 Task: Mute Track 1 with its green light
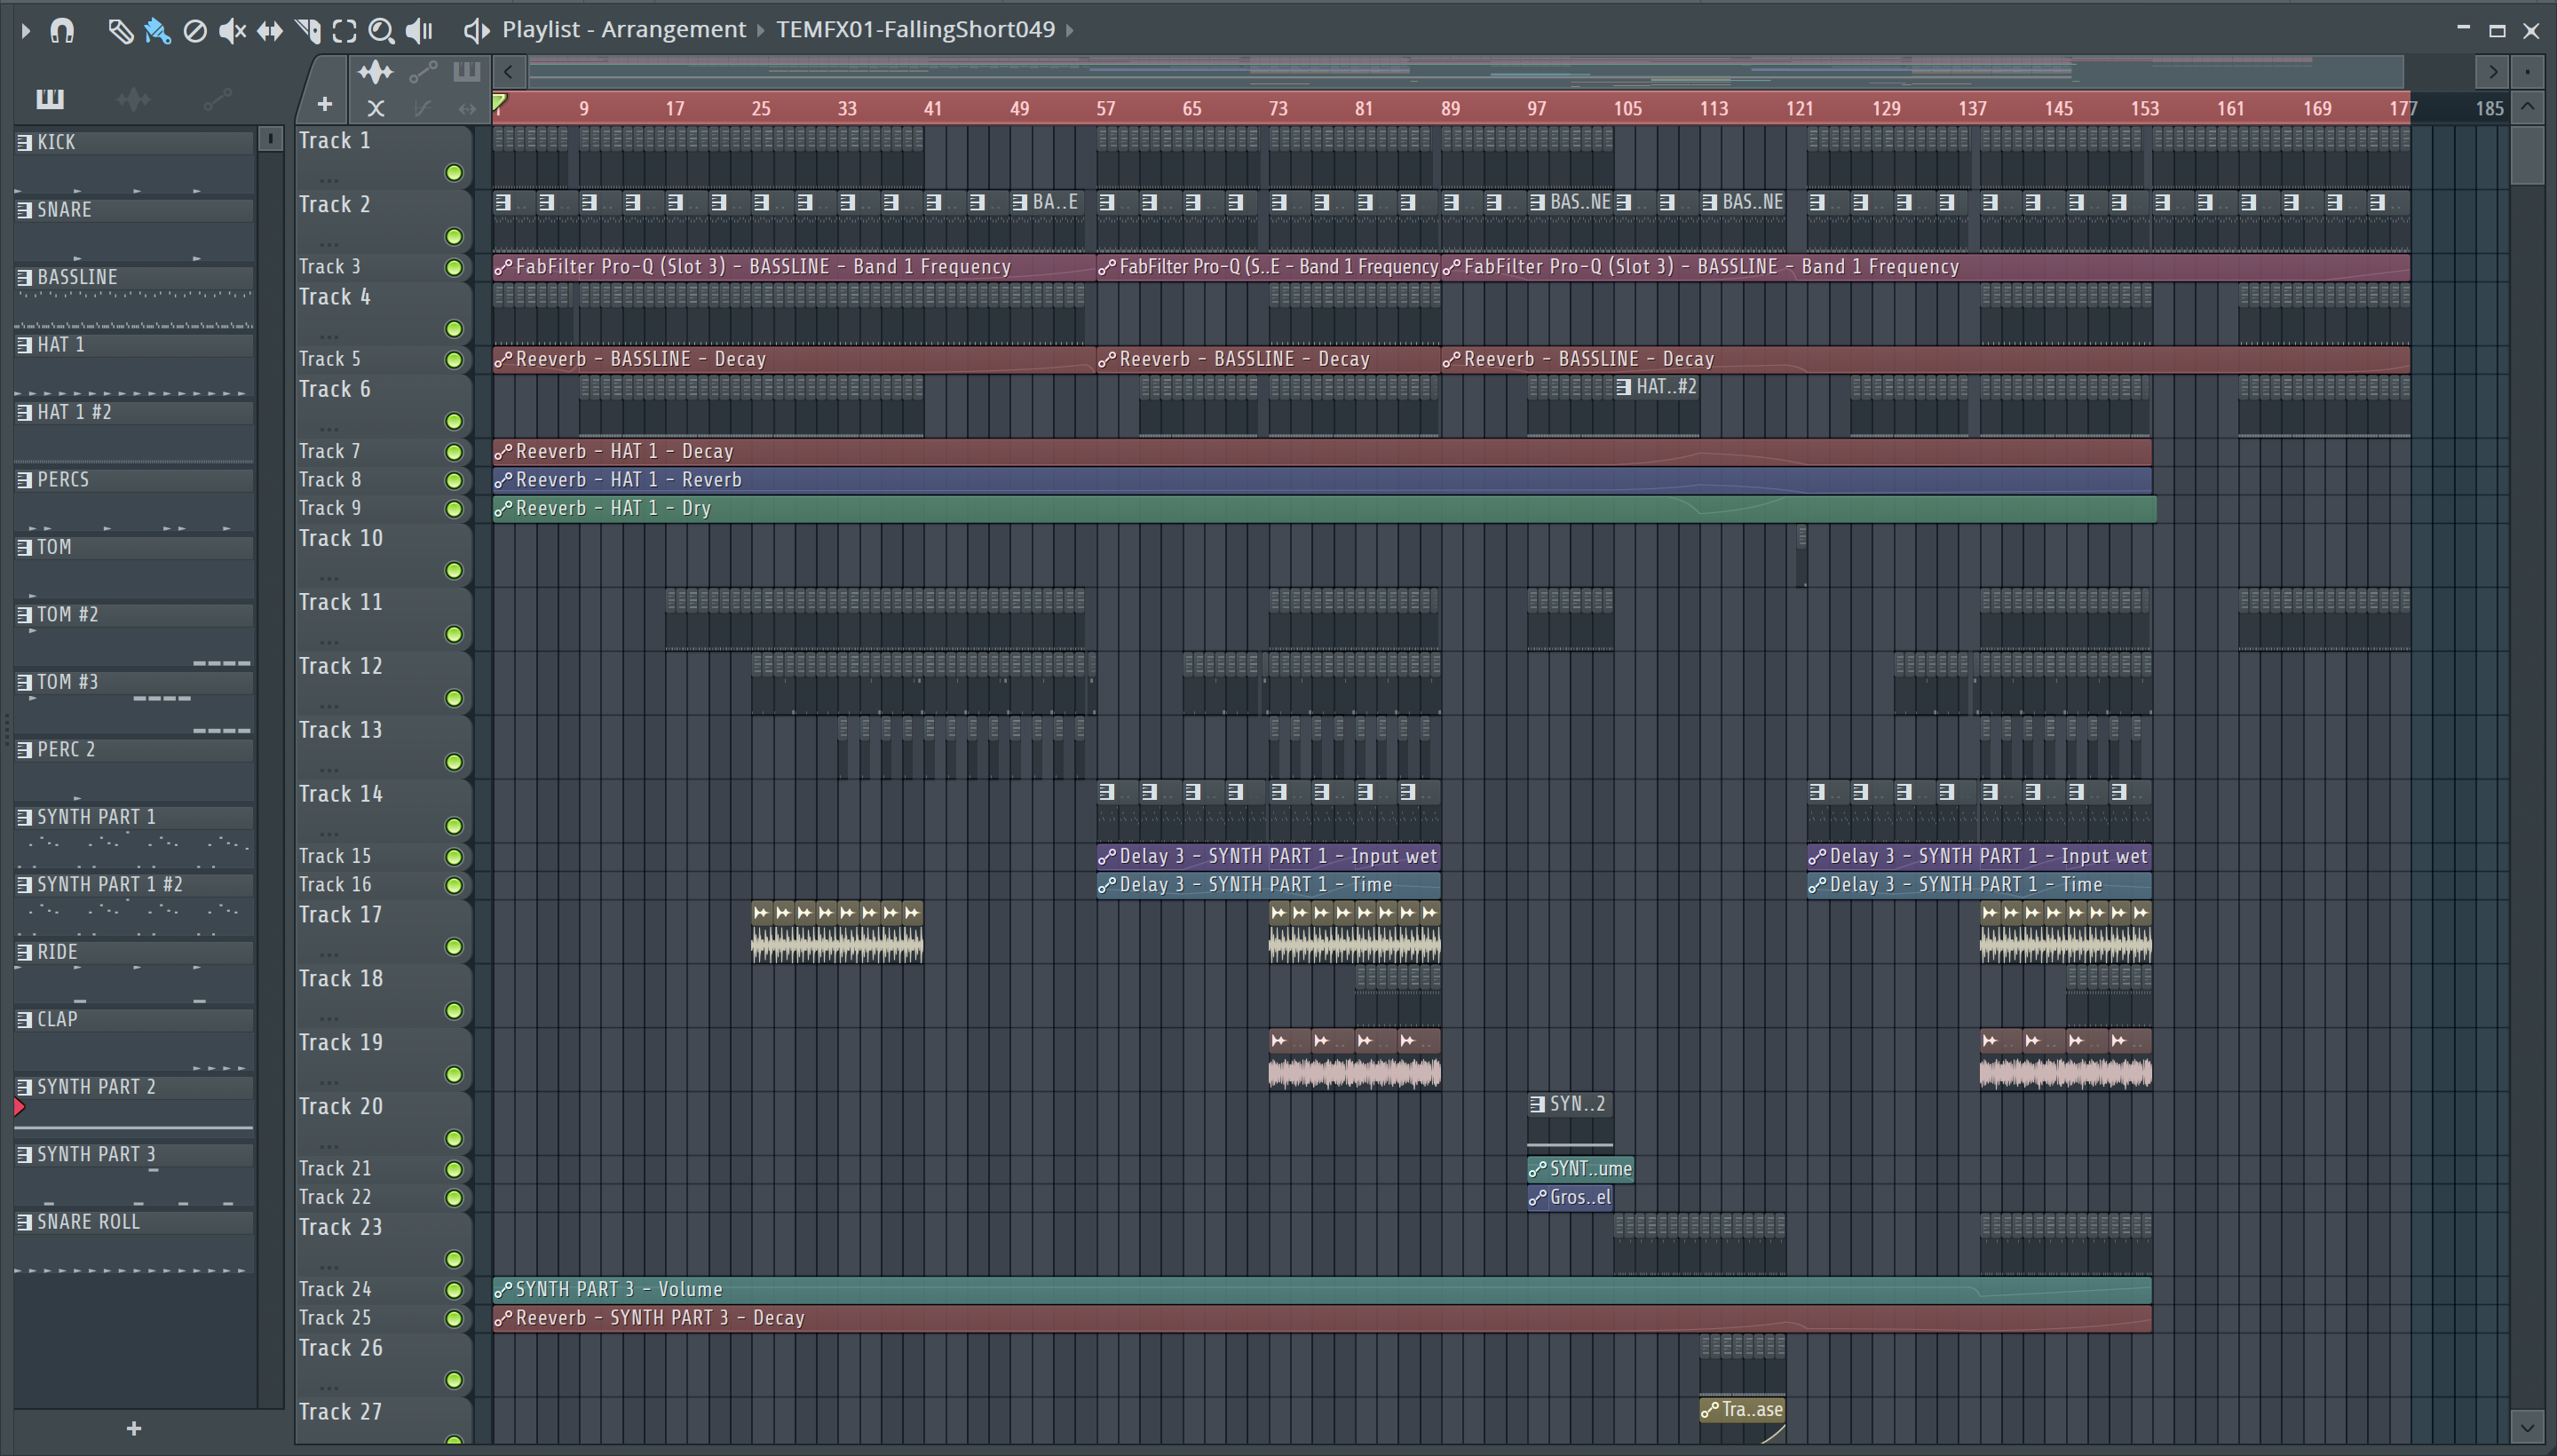coord(454,173)
